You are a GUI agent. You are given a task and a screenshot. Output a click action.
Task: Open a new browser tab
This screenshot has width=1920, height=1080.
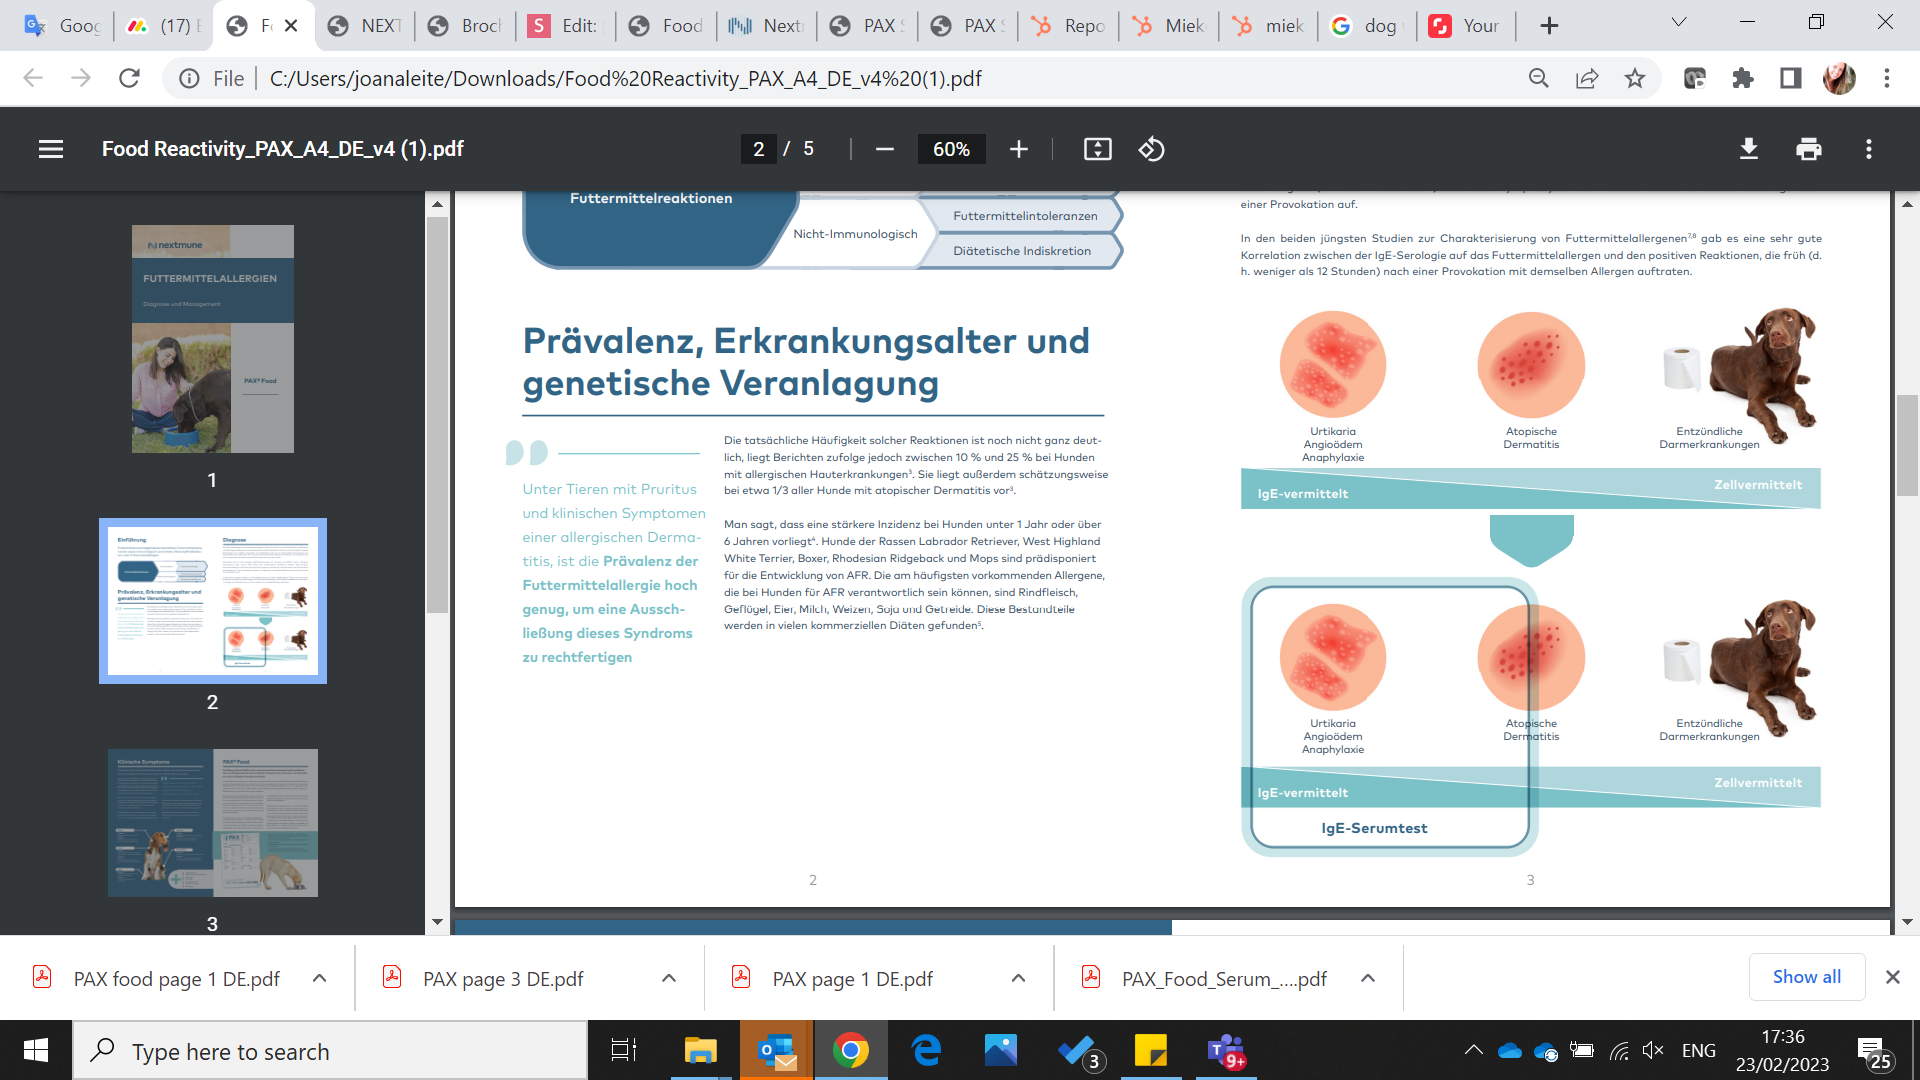click(1548, 26)
